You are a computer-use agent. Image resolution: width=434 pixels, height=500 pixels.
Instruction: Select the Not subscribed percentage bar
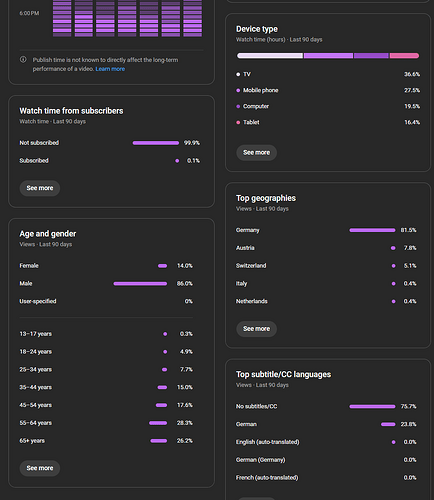click(156, 143)
